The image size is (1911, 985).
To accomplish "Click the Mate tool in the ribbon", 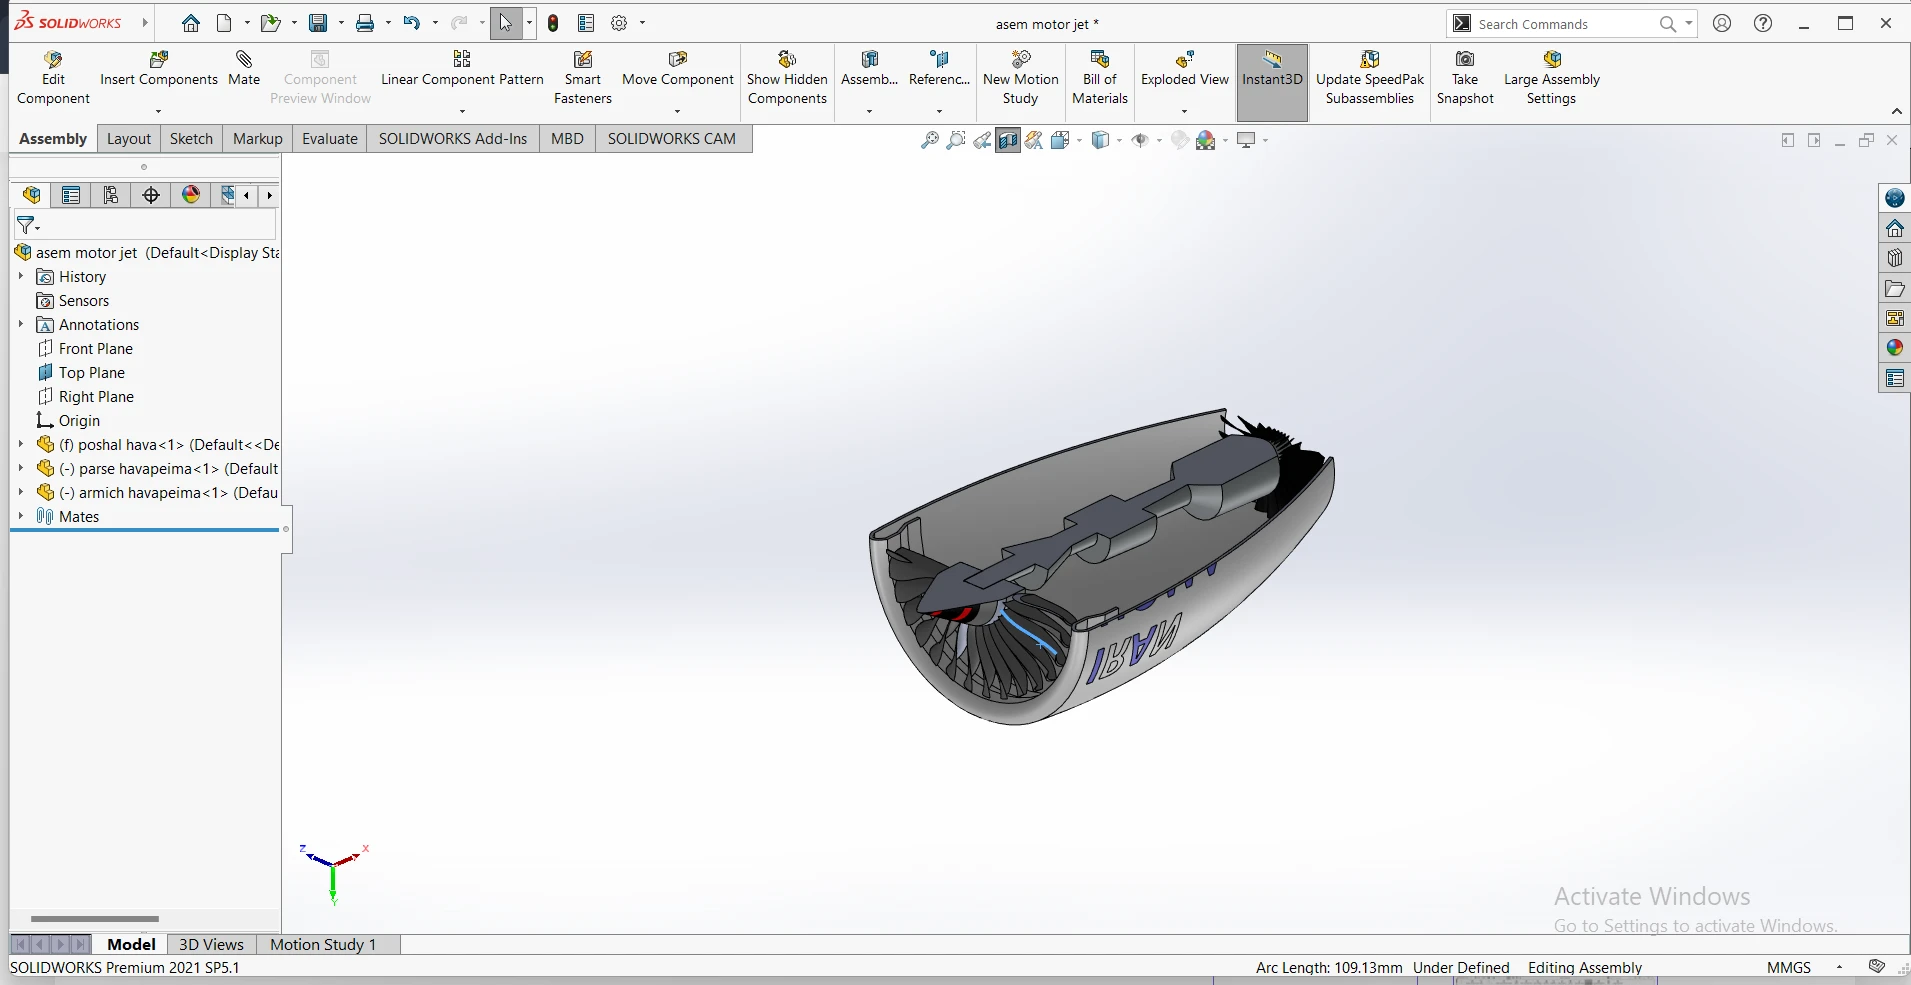I will tap(244, 68).
